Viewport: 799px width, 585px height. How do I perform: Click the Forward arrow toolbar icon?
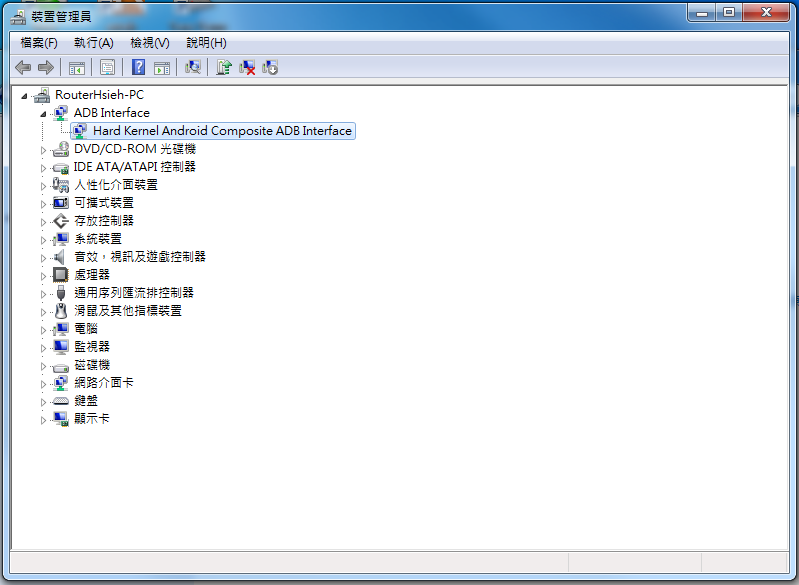point(46,67)
